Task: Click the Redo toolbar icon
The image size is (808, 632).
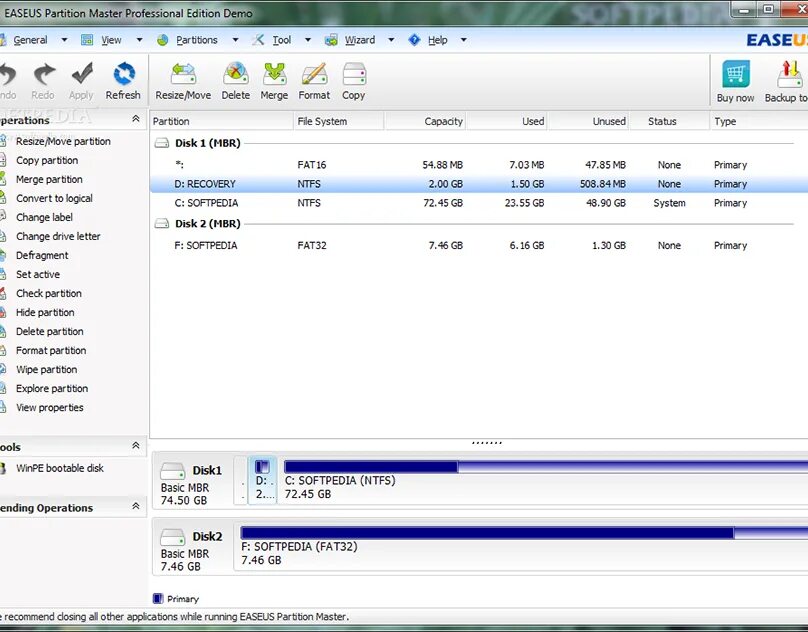Action: [x=44, y=74]
